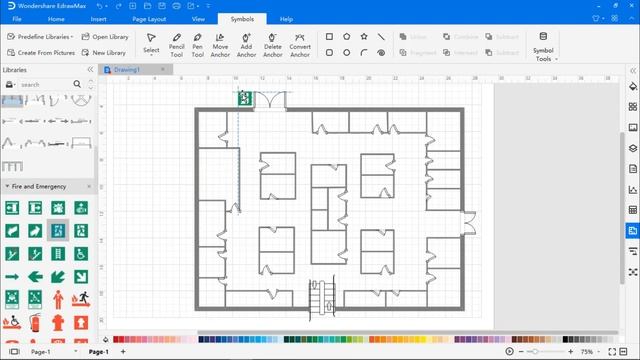640x360 pixels.
Task: Activate the Move Anchor tool
Action: (220, 45)
